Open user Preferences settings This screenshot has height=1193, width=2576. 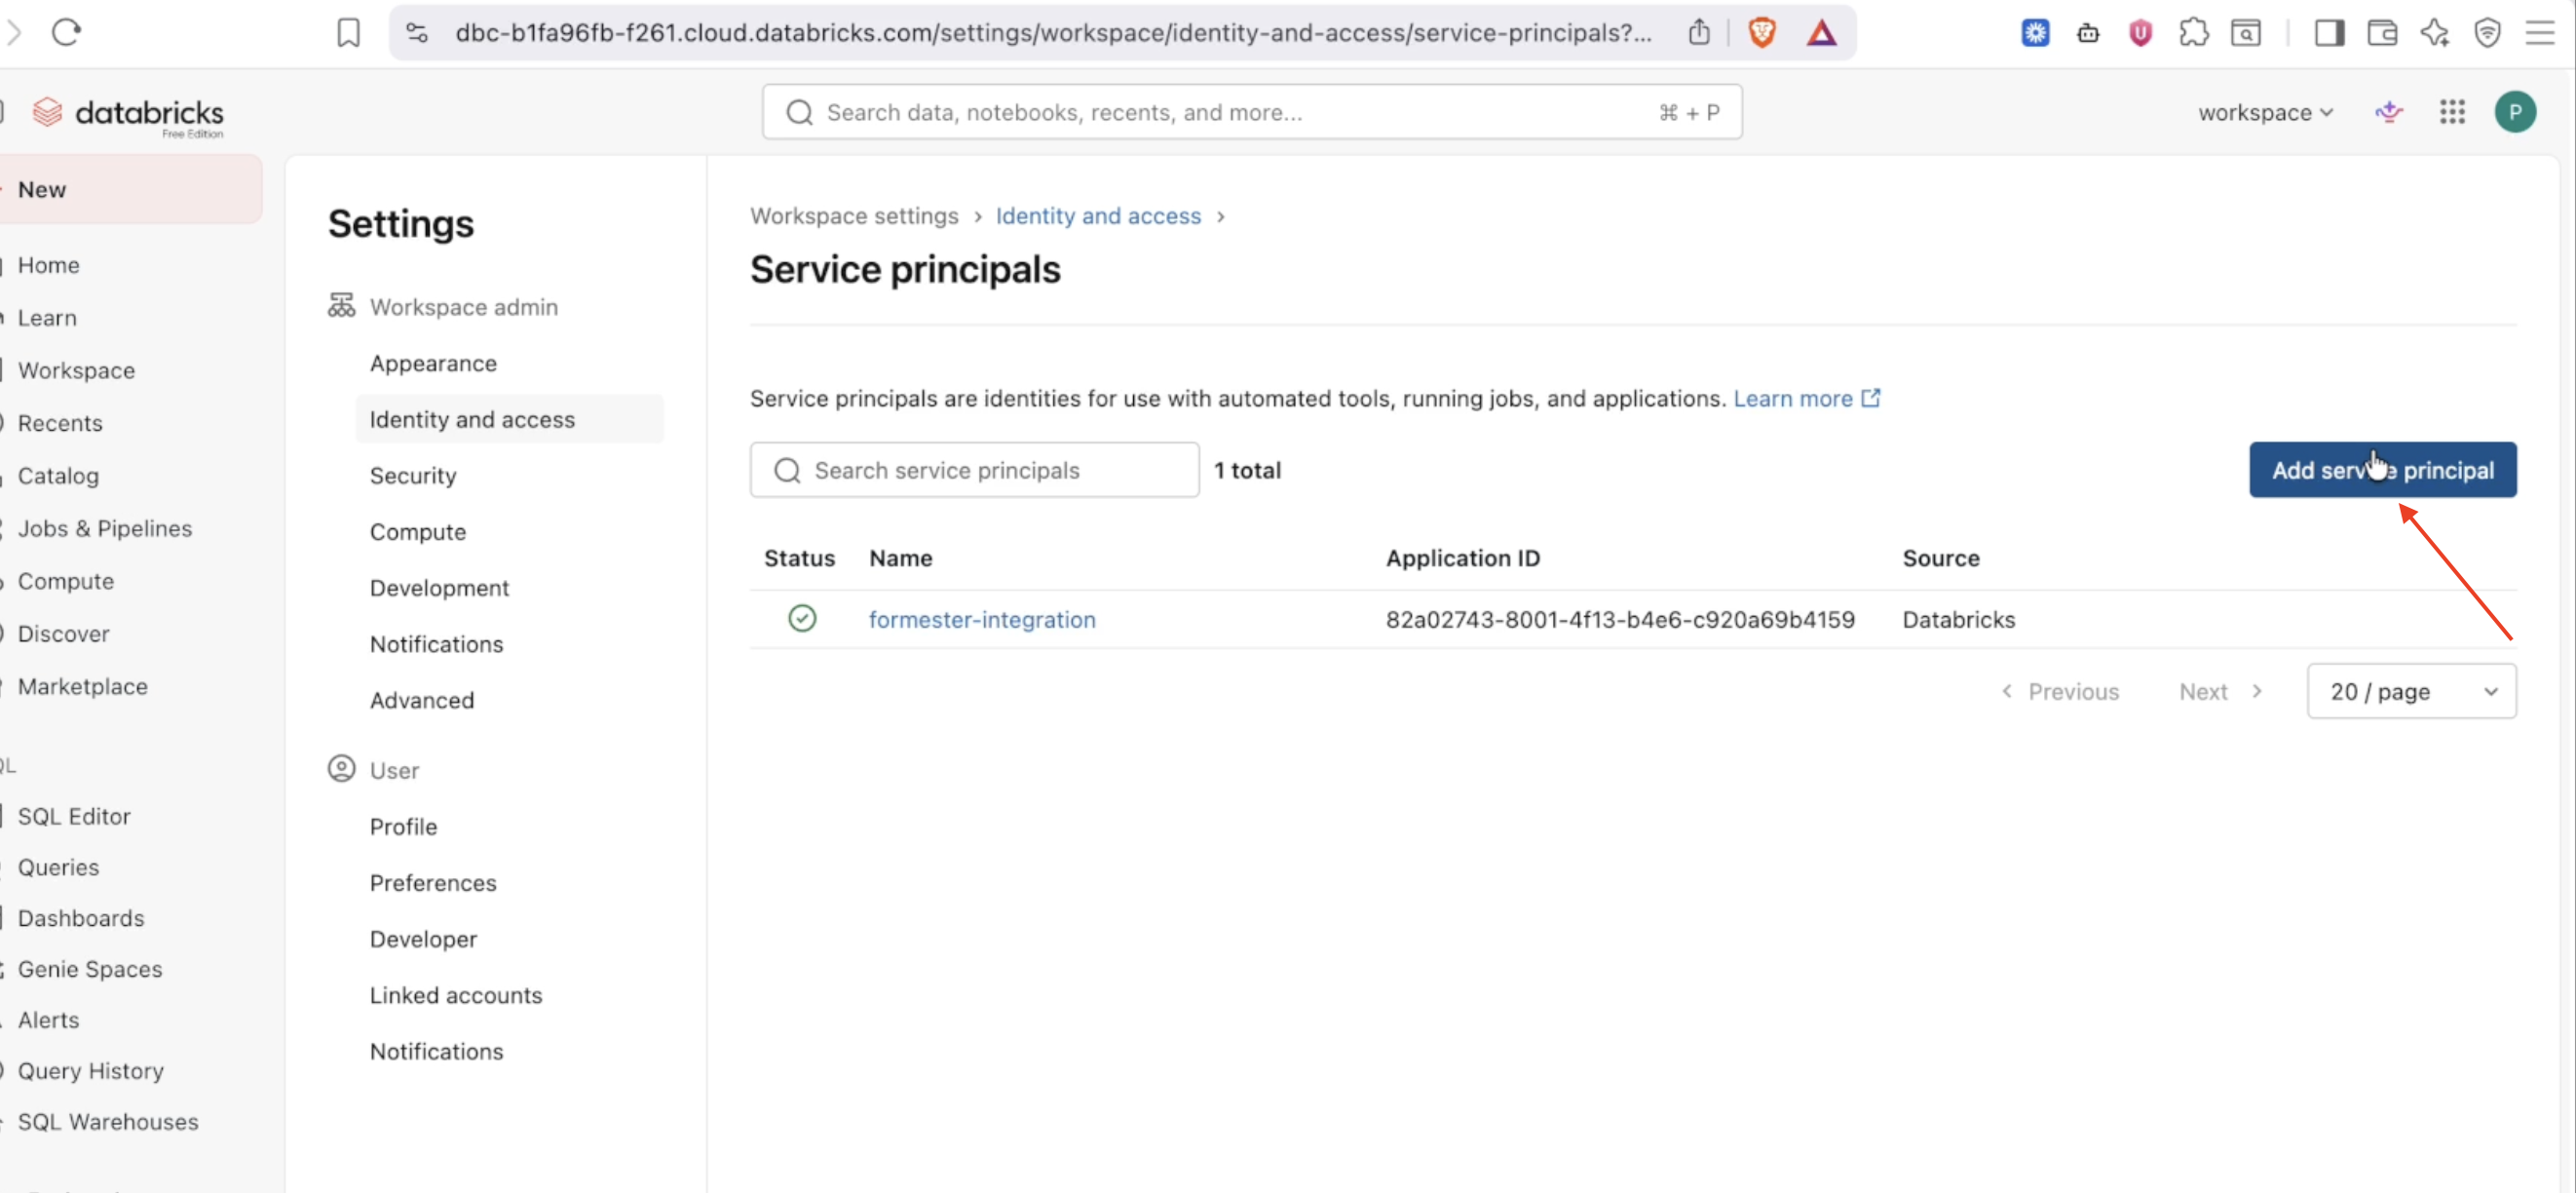[433, 882]
